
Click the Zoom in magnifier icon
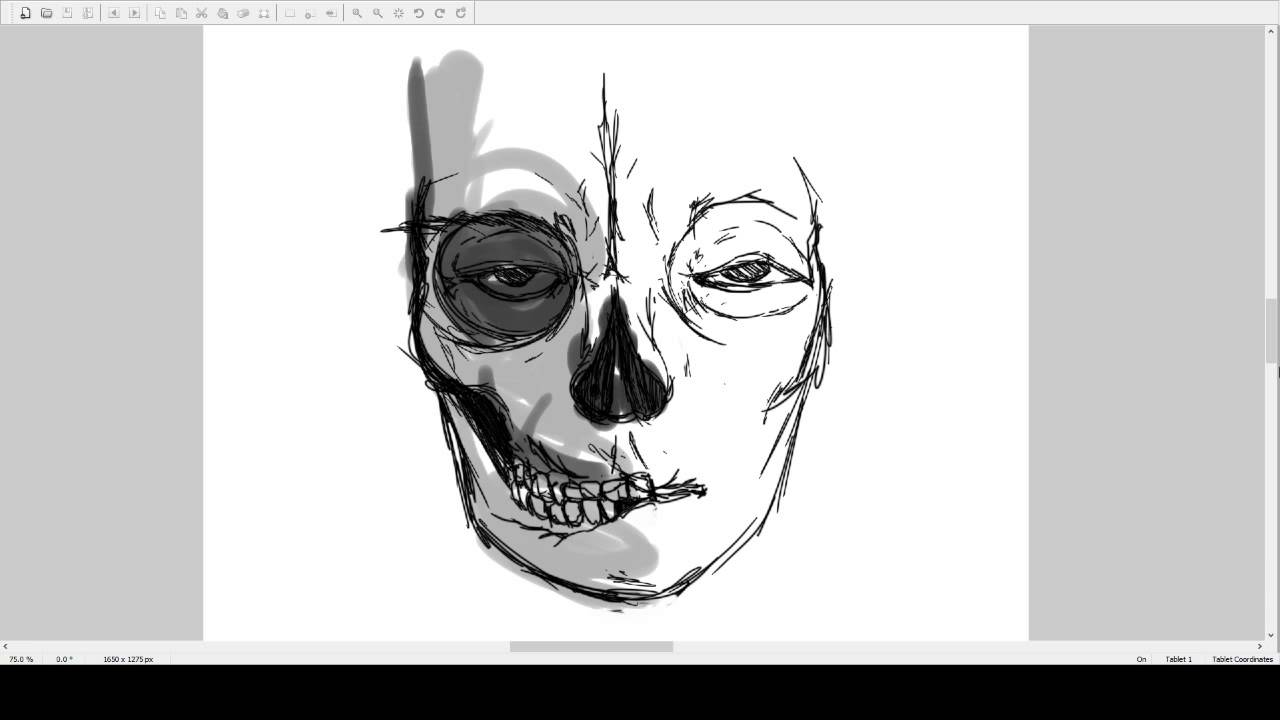coord(357,13)
